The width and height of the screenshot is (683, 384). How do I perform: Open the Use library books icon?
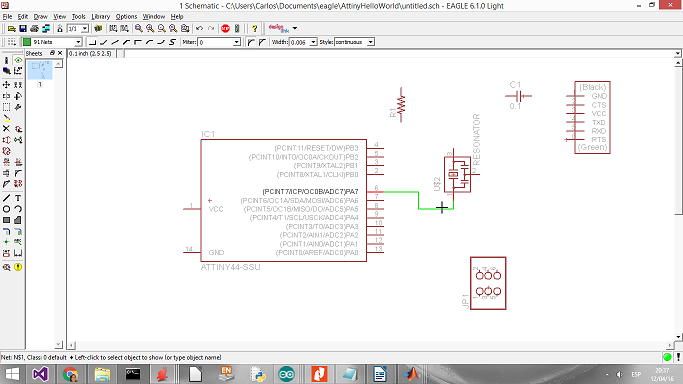point(98,28)
